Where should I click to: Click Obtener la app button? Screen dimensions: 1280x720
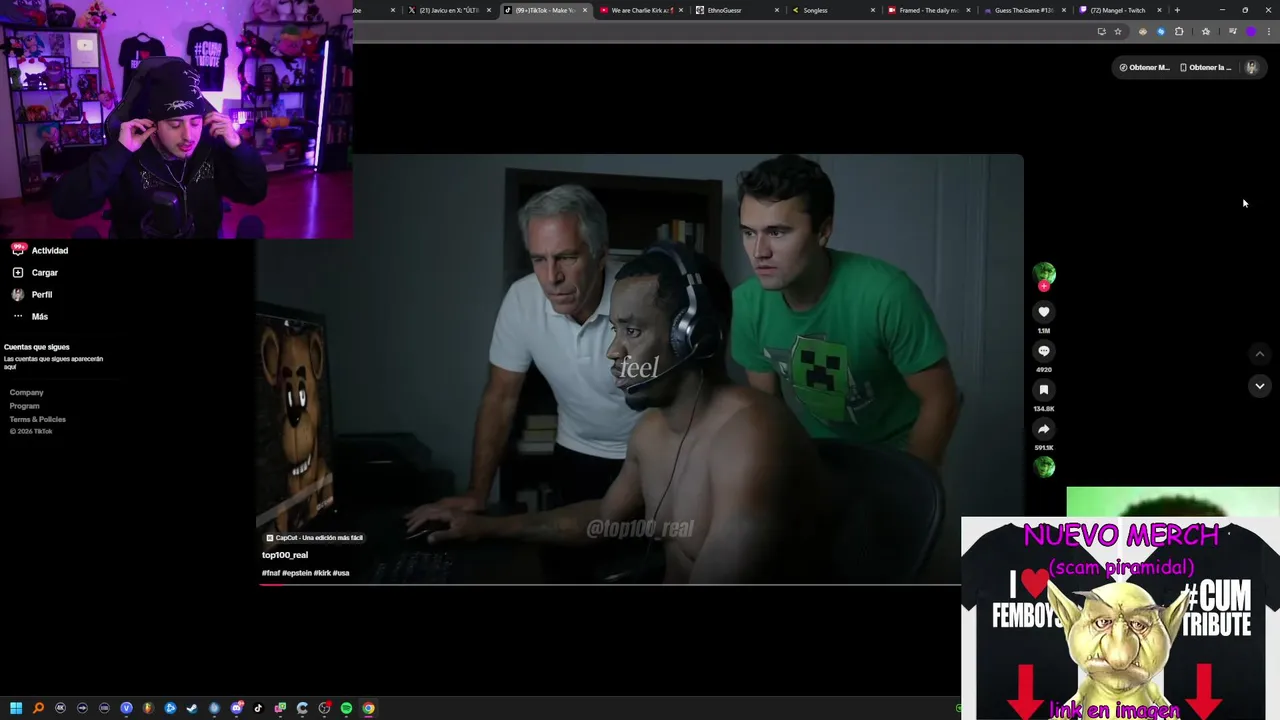(1206, 68)
